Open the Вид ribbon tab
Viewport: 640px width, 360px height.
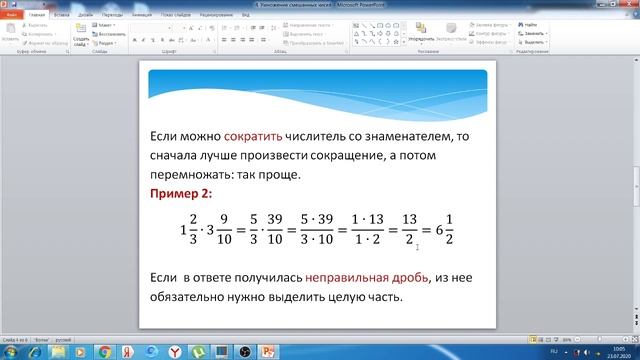(x=245, y=15)
